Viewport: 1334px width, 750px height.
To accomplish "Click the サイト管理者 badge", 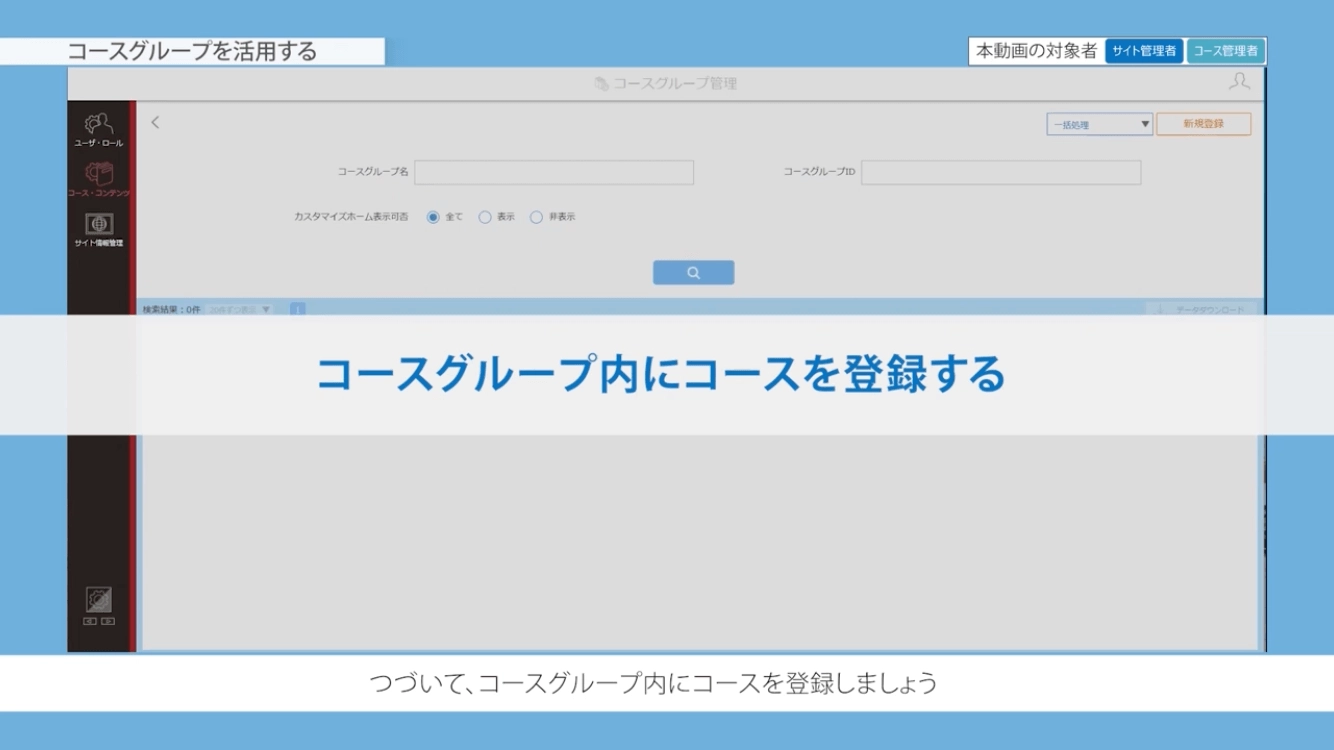I will pyautogui.click(x=1144, y=51).
